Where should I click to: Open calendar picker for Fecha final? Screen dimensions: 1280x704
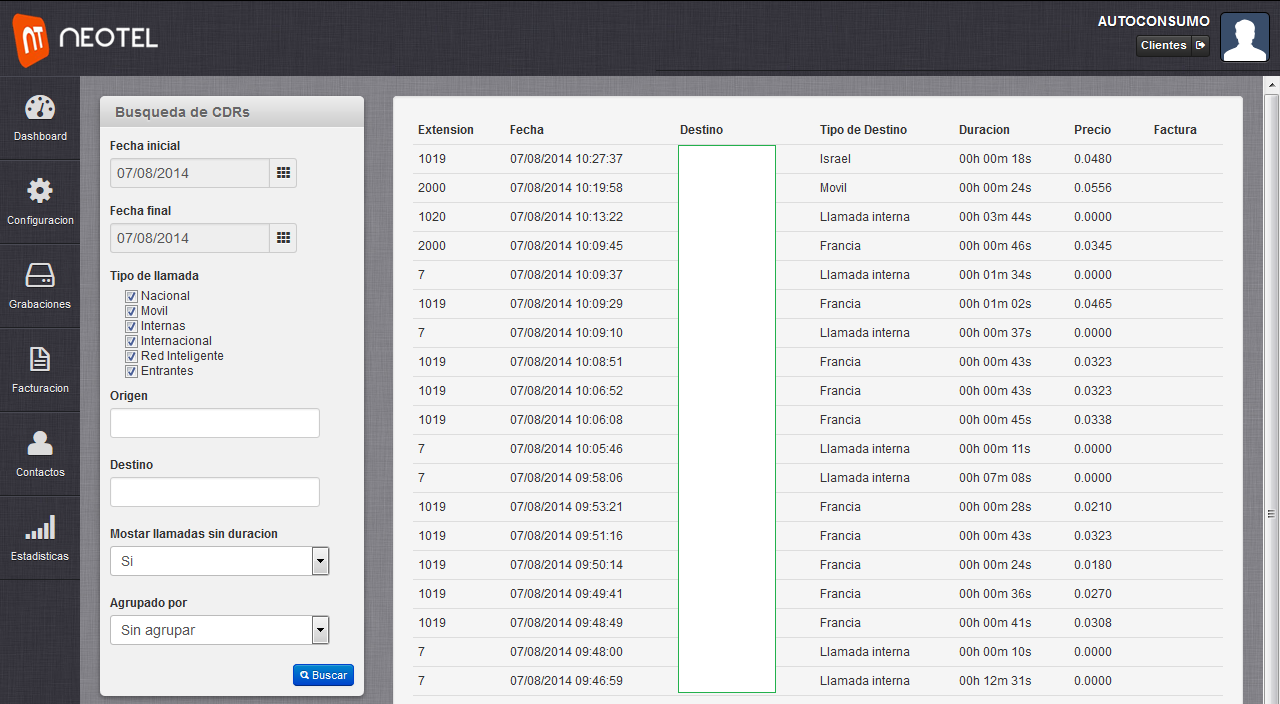(283, 238)
